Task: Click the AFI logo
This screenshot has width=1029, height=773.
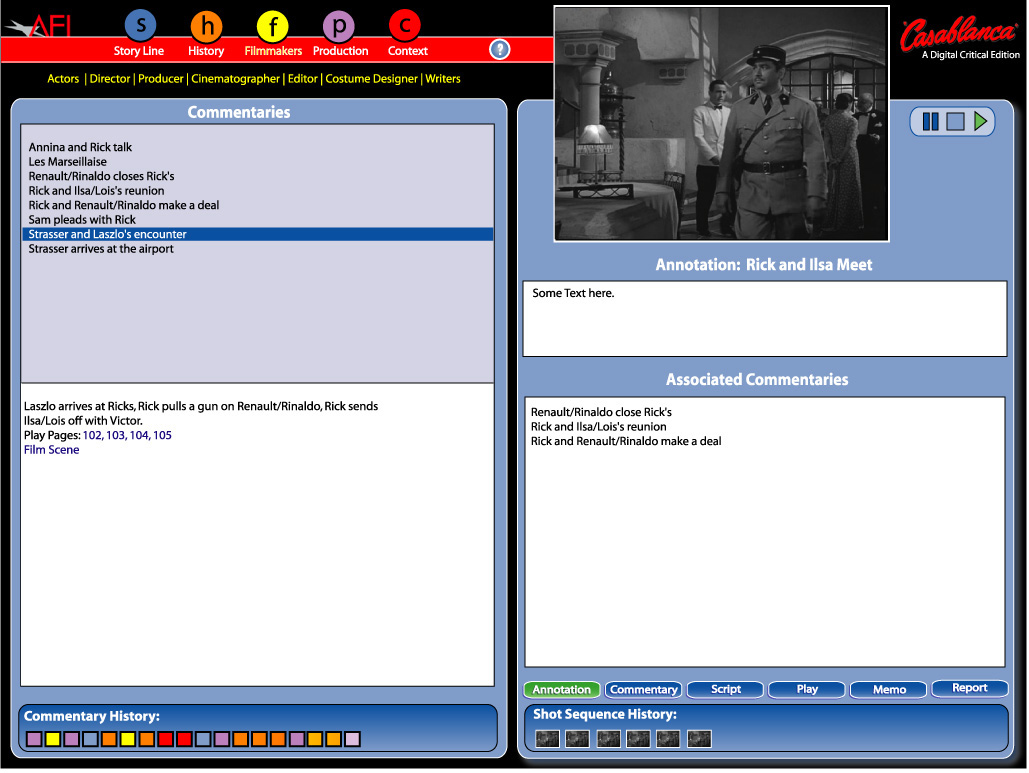Action: [40, 26]
